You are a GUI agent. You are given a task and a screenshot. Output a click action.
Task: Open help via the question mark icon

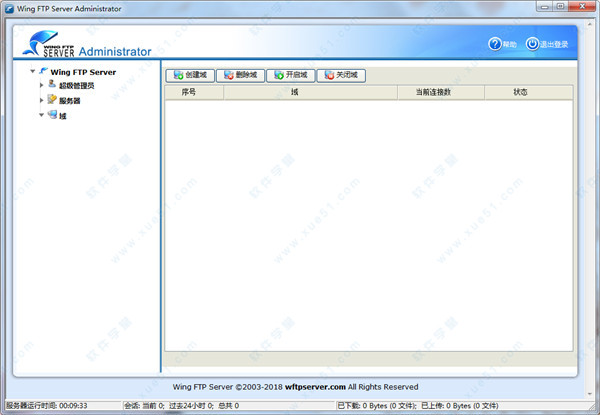[x=495, y=44]
